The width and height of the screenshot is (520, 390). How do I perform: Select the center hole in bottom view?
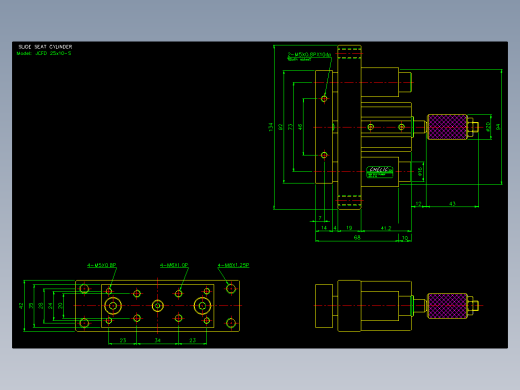pos(158,306)
